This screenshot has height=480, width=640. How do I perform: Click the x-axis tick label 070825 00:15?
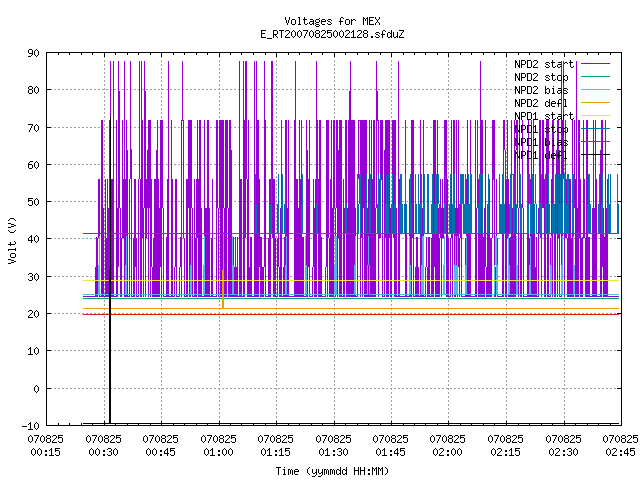point(45,446)
